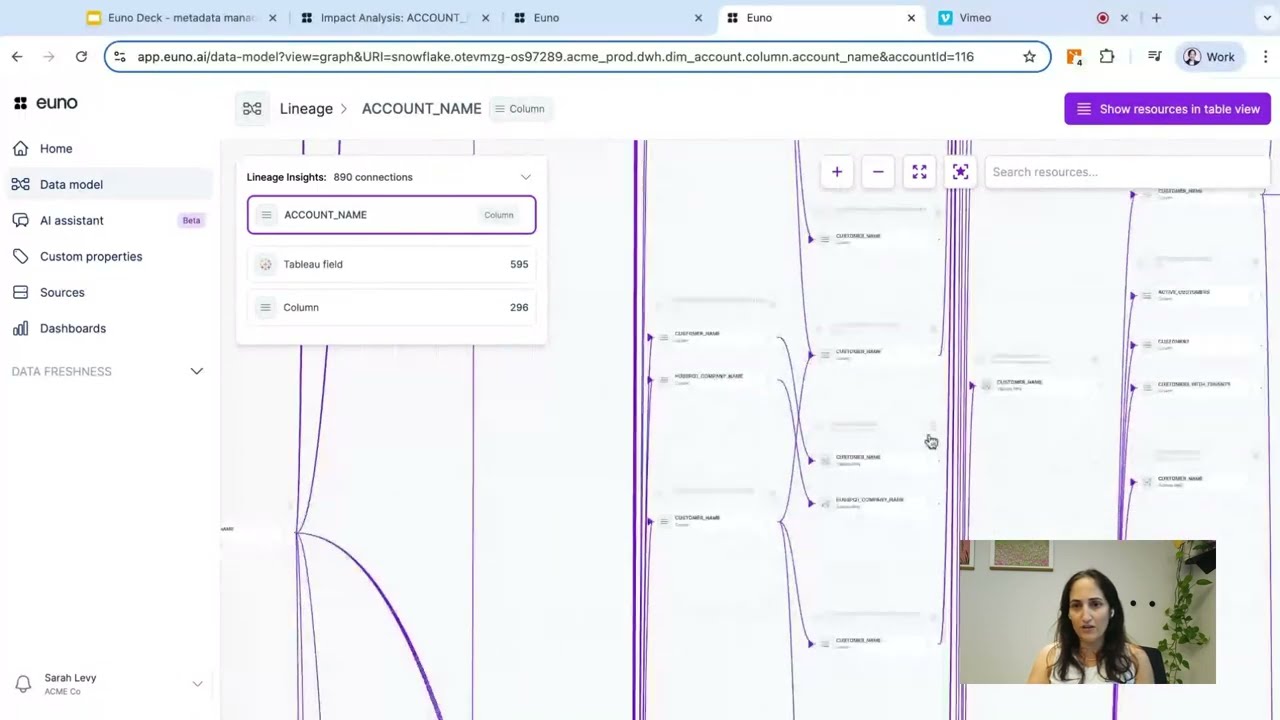Click the Dashboards chart icon
This screenshot has width=1280, height=720.
(x=20, y=328)
